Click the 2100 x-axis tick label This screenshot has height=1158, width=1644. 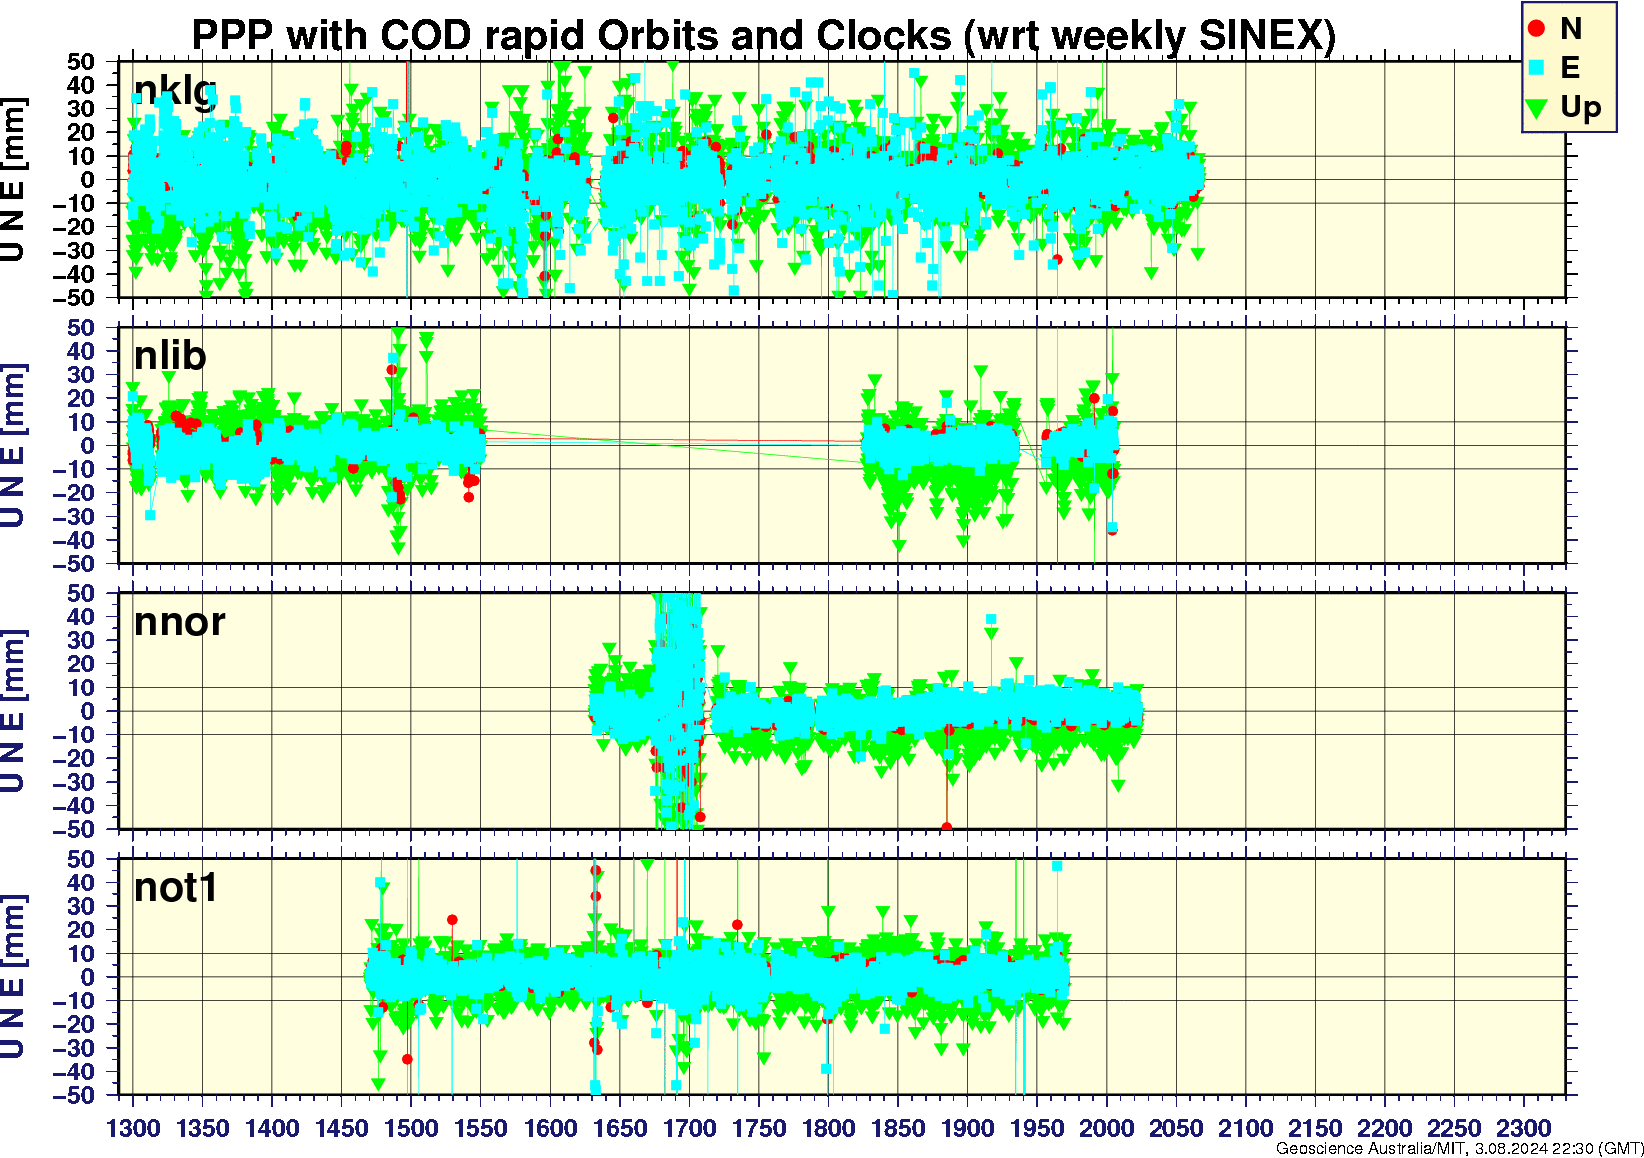(x=1245, y=1128)
